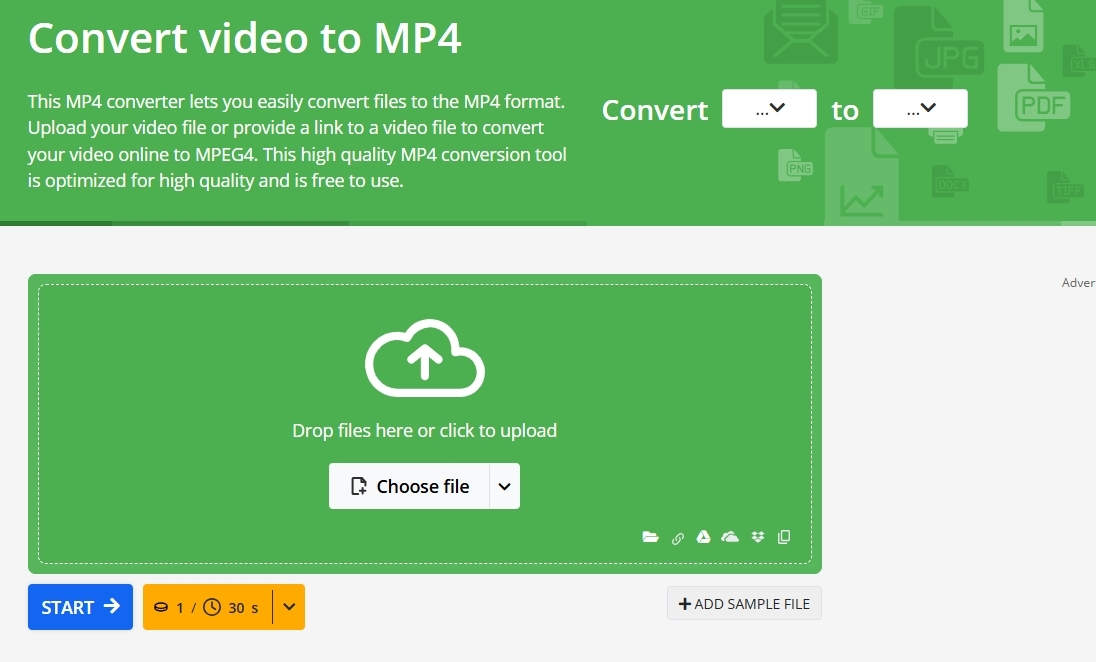Viewport: 1096px width, 662px height.
Task: Open the source format dropdown after Convert
Action: click(769, 108)
